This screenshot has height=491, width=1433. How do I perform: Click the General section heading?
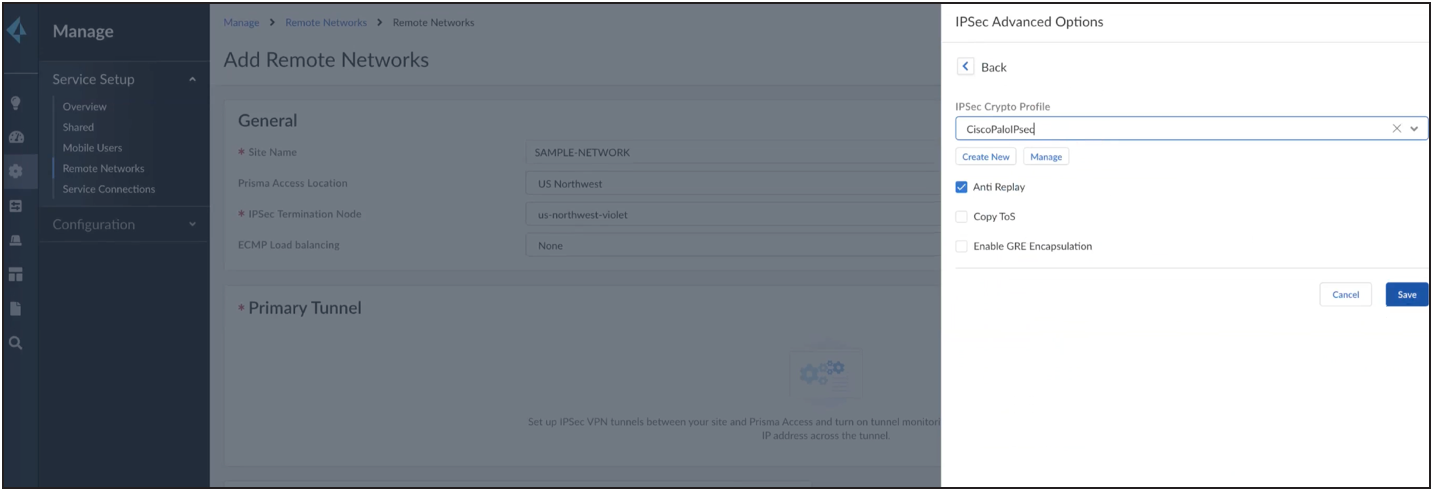[267, 121]
